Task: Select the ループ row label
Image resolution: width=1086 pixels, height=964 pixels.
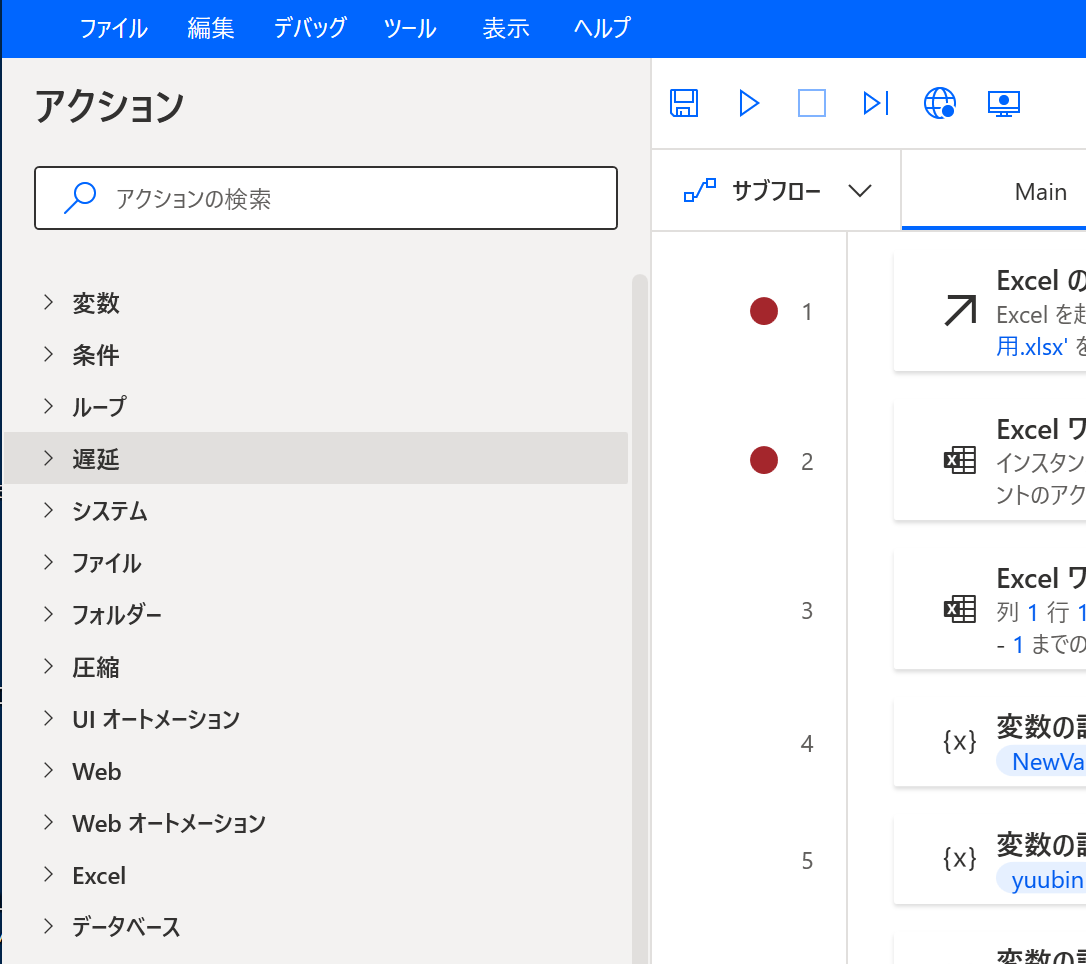Action: coord(100,406)
